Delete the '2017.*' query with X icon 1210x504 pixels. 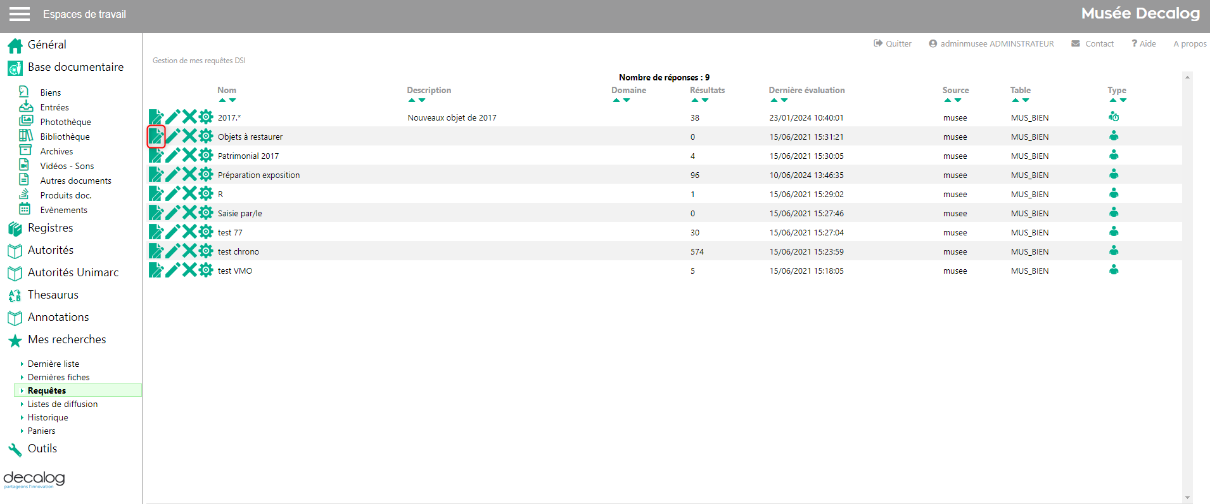click(189, 118)
